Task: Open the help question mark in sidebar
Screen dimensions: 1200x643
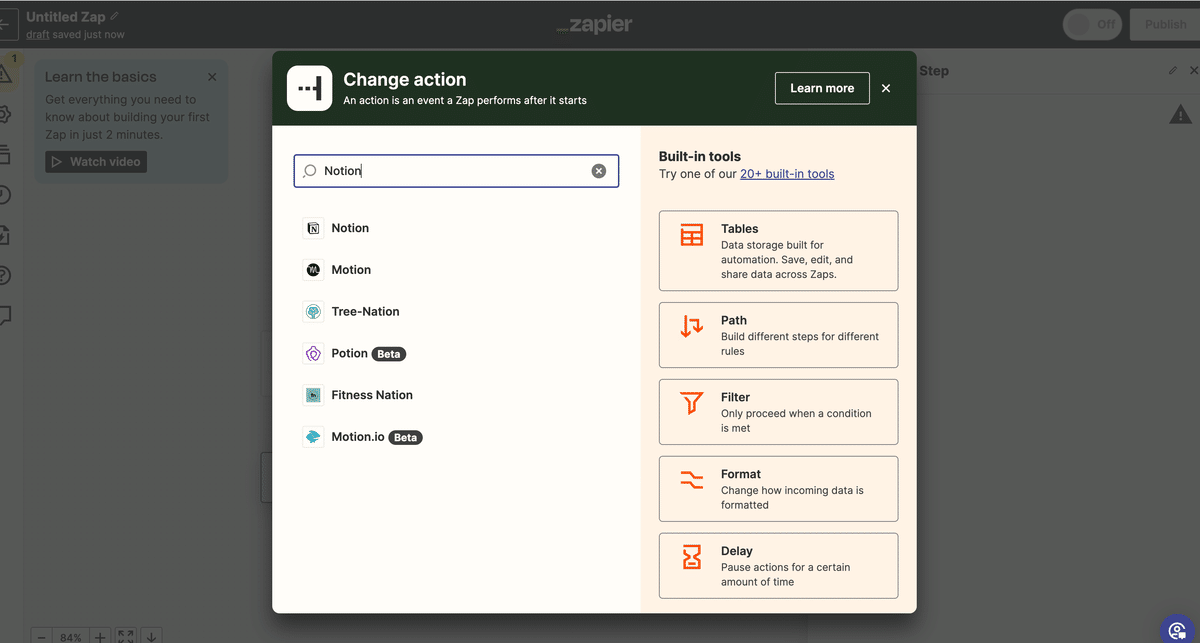Action: (4, 275)
